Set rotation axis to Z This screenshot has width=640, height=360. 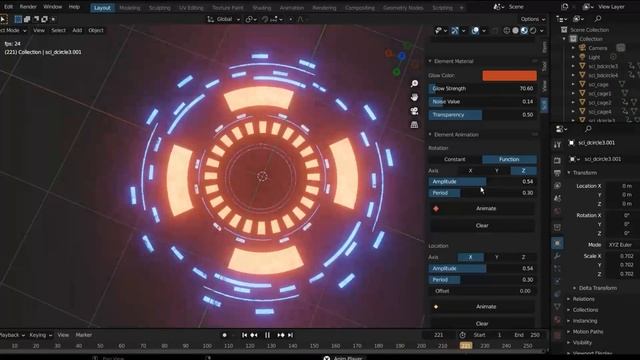[523, 171]
